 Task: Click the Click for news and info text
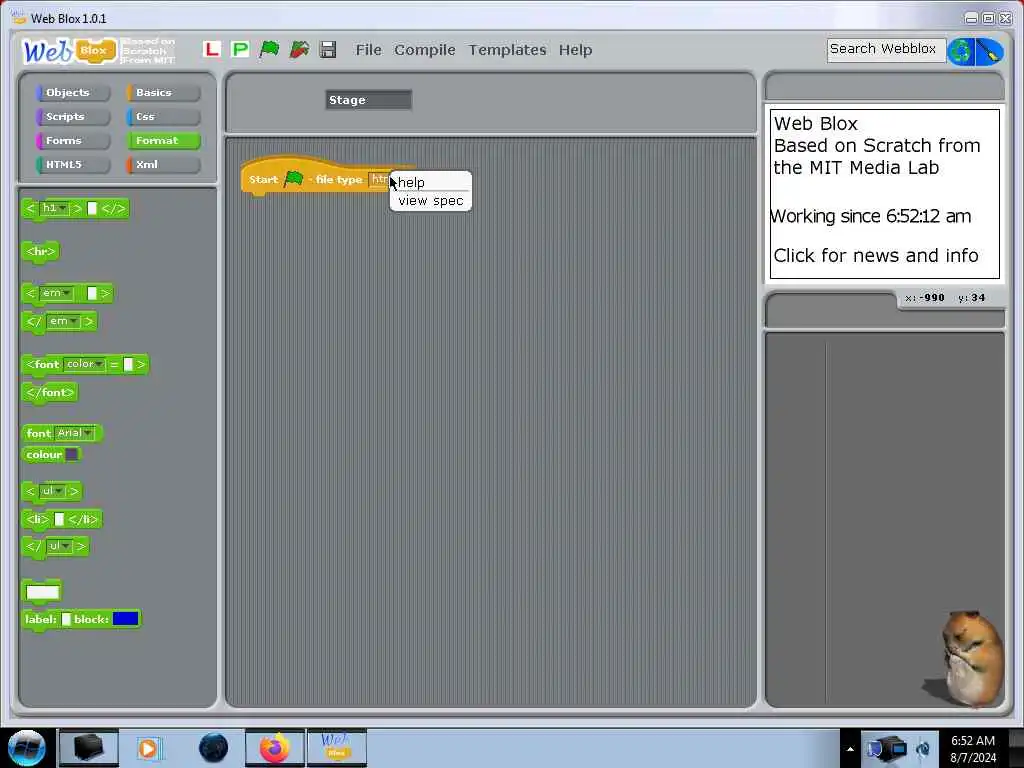876,255
